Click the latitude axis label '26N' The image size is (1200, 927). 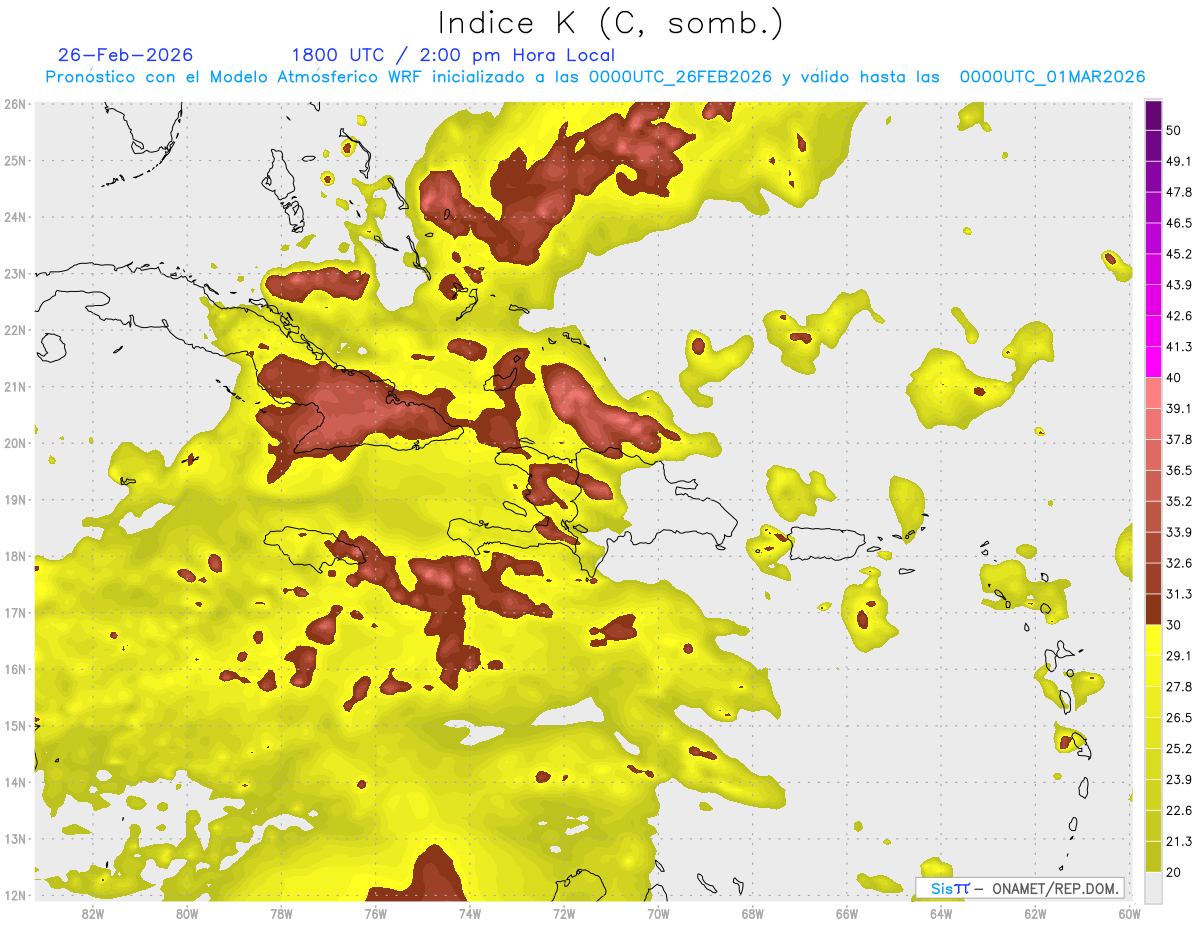pyautogui.click(x=15, y=104)
